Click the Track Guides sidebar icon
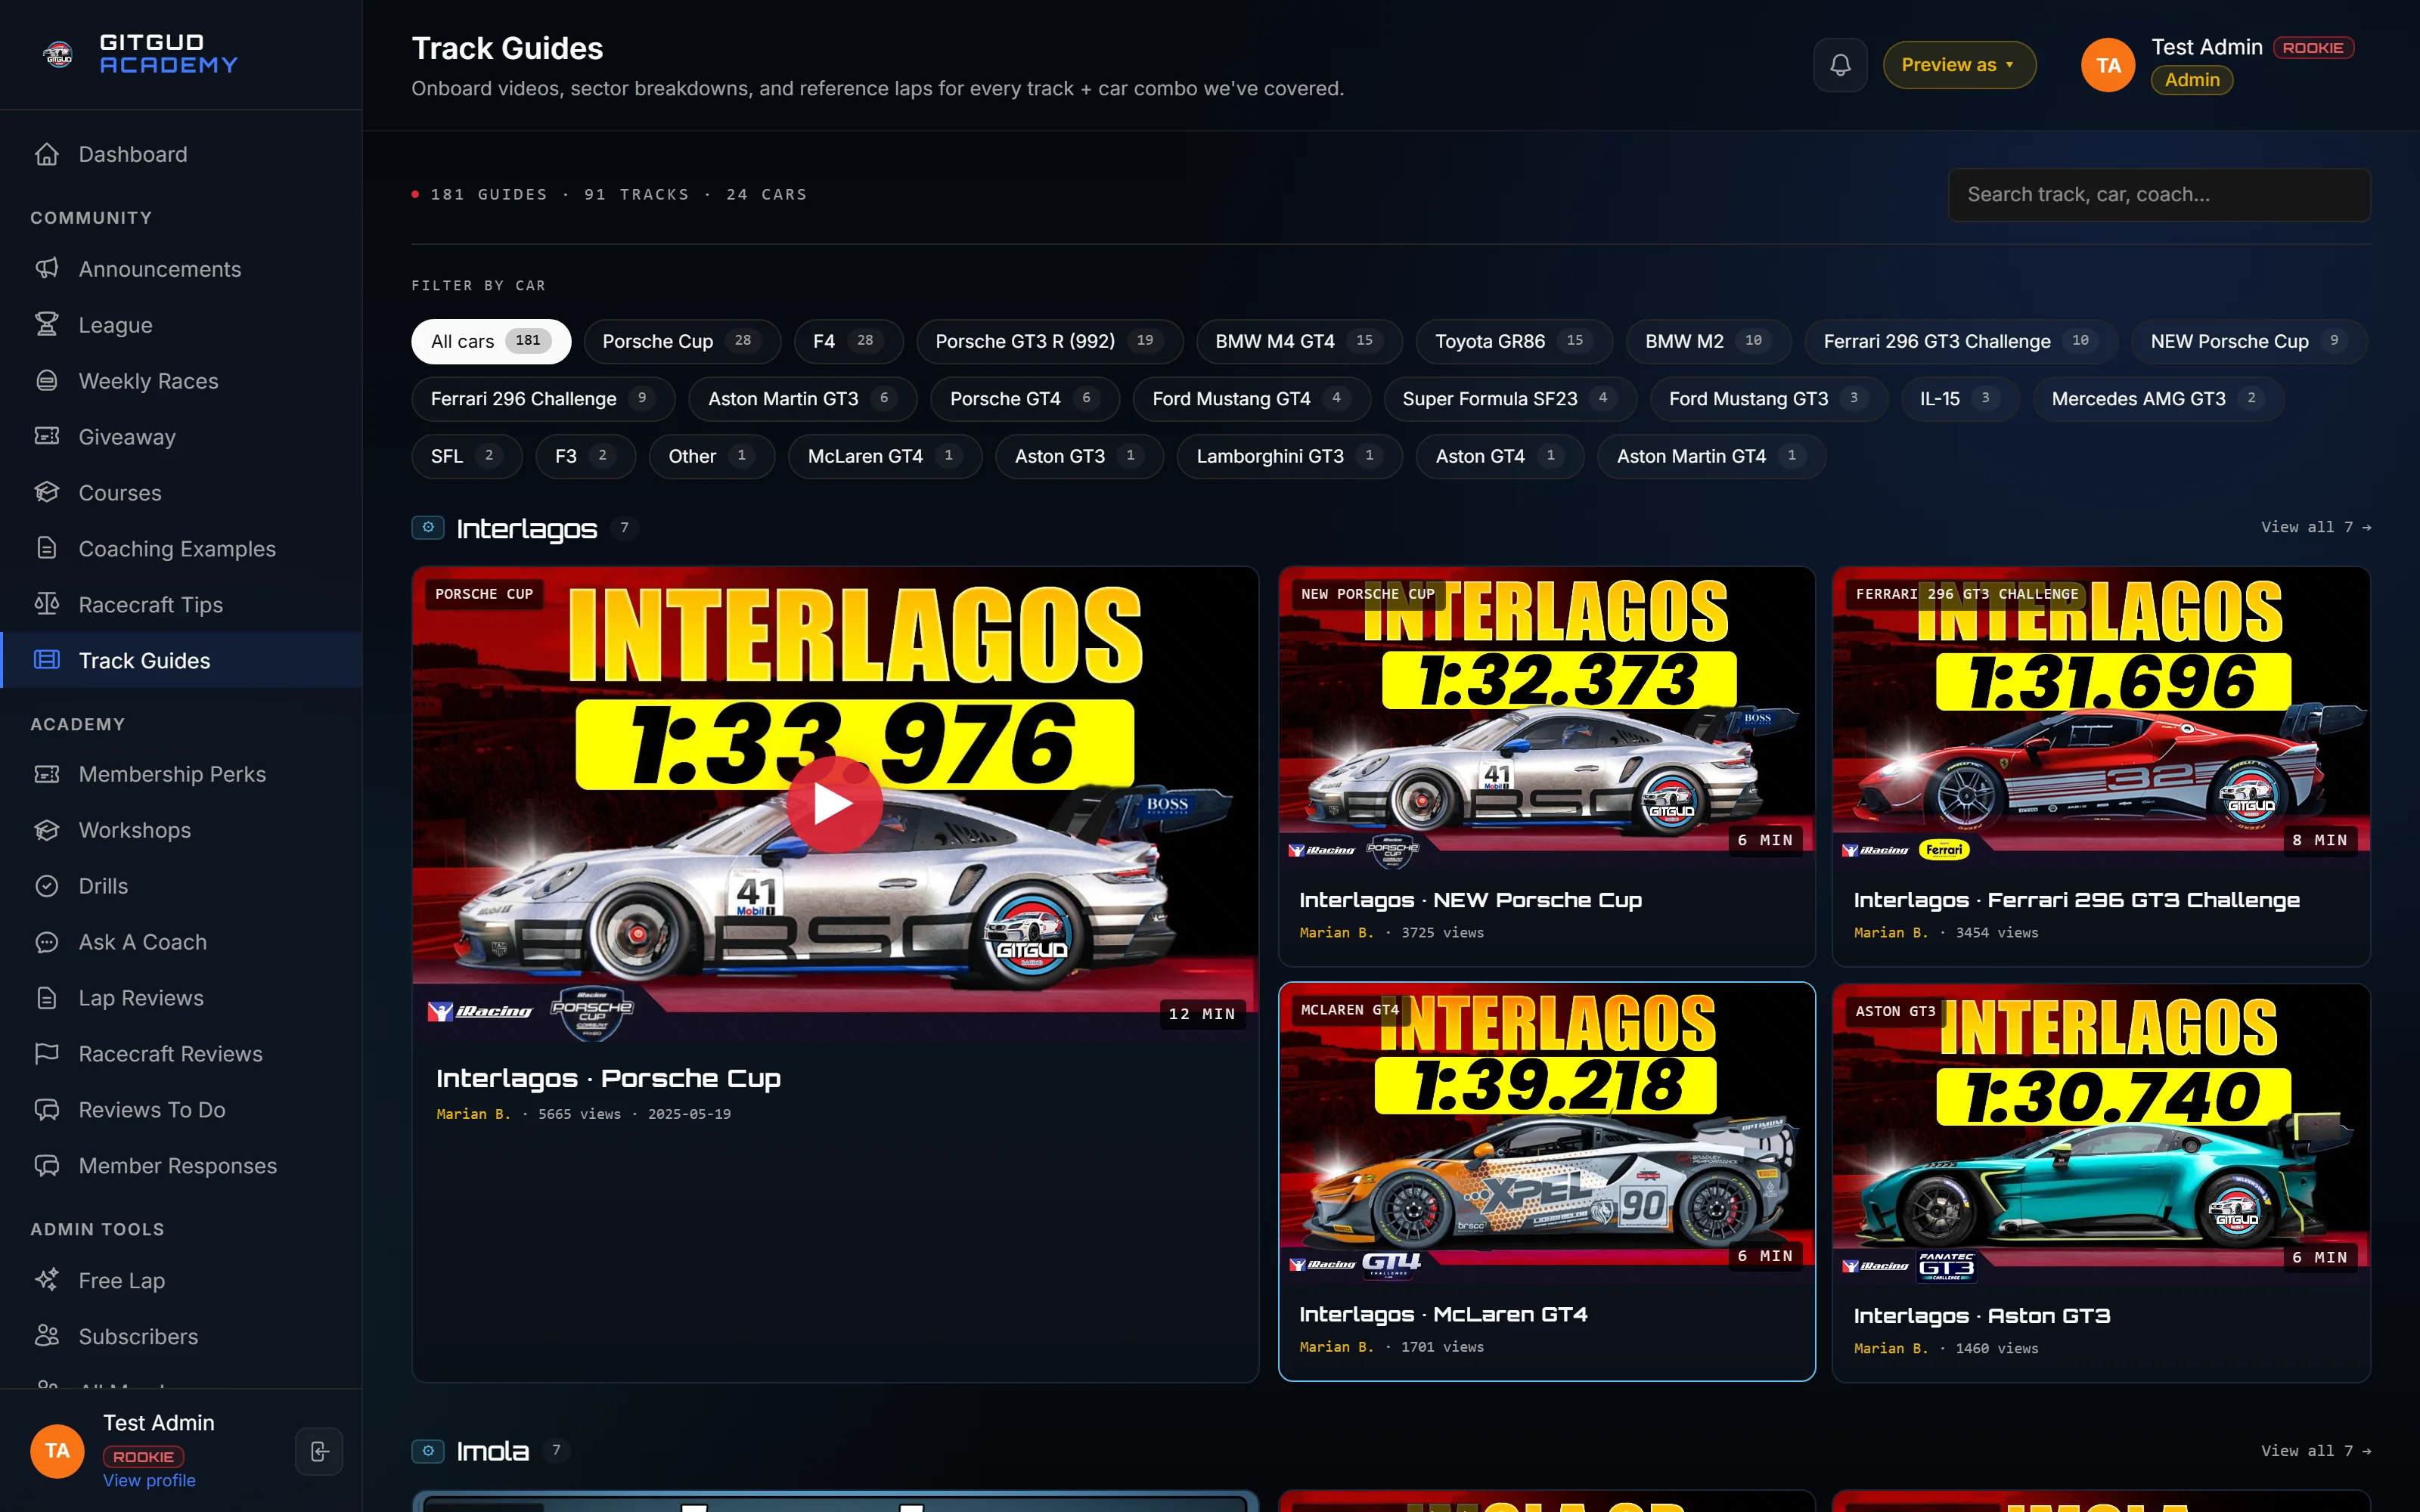The image size is (2420, 1512). 47,660
